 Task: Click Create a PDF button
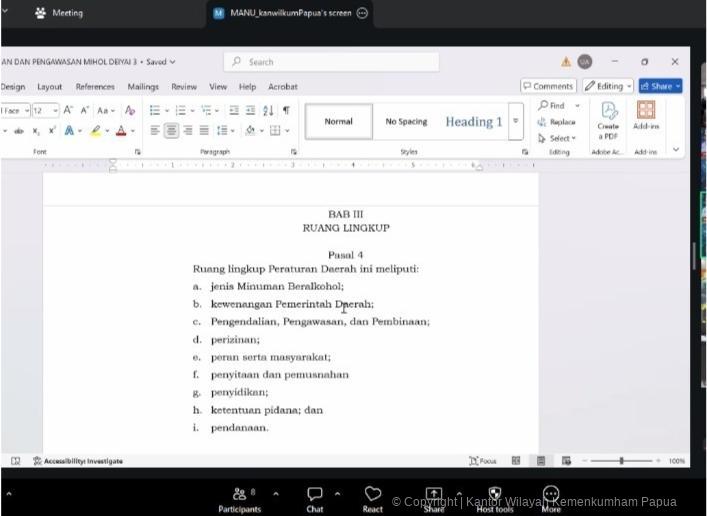(x=608, y=120)
